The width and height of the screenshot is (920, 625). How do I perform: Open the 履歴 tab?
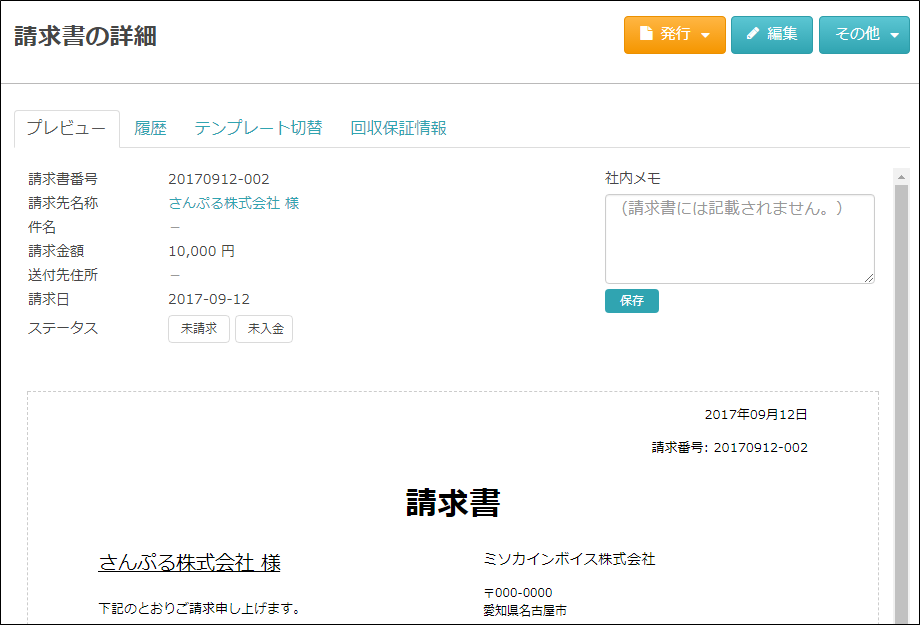150,128
